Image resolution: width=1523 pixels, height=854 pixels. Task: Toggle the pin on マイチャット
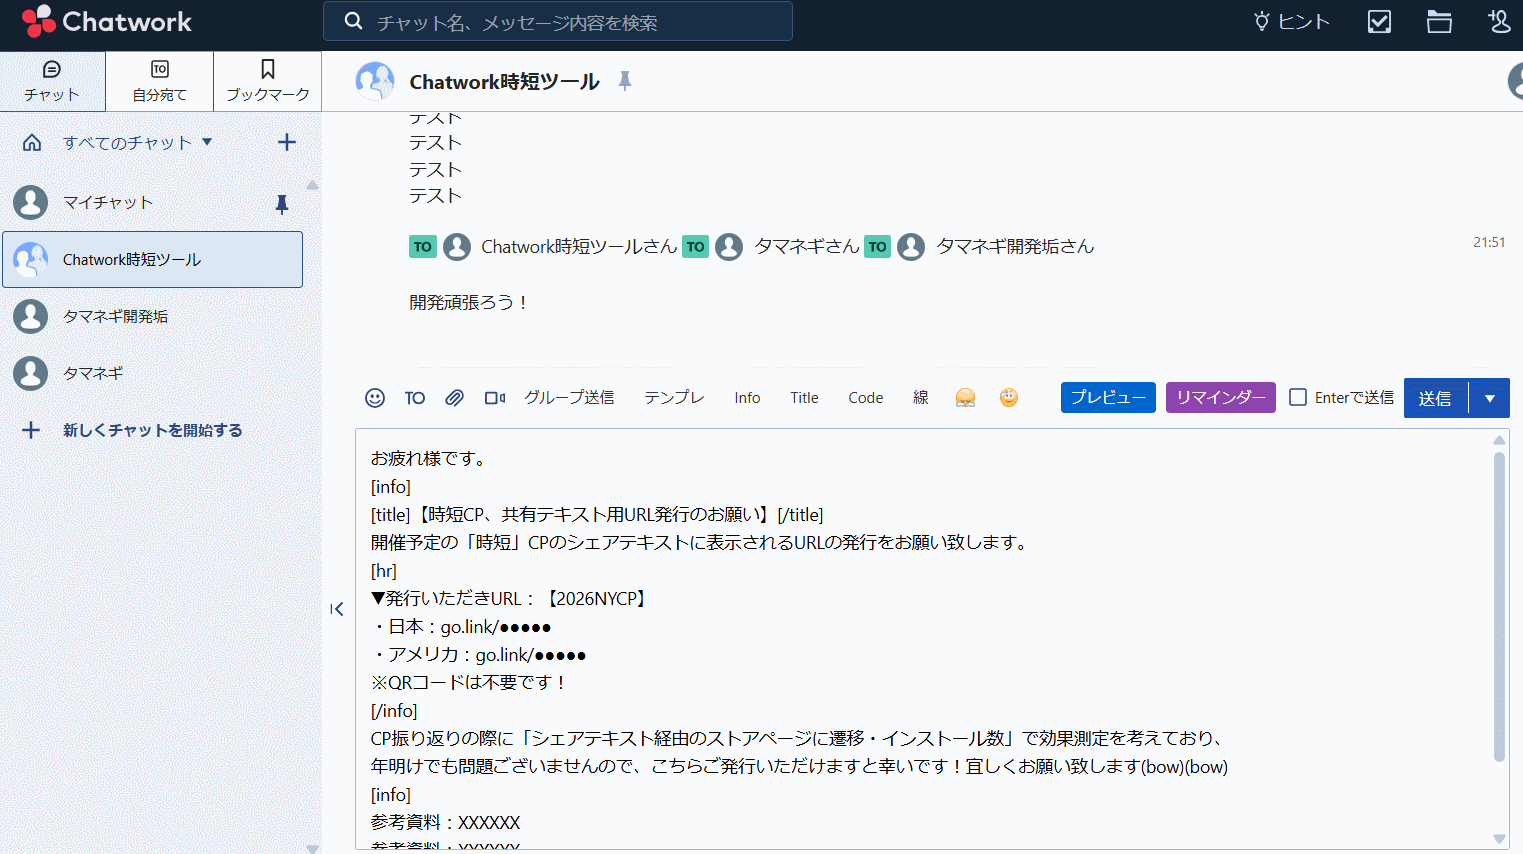tap(282, 204)
